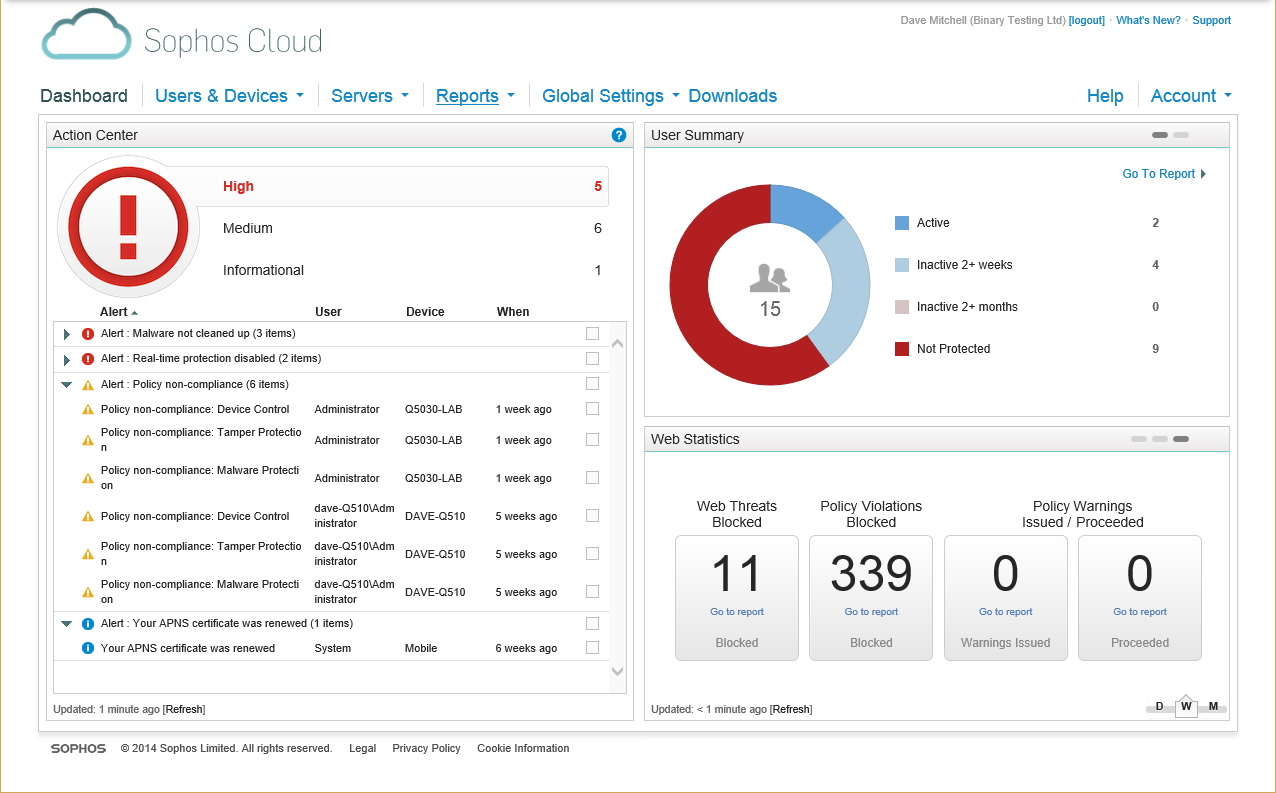Tick the checkbox for Malware not cleaned up

[592, 333]
